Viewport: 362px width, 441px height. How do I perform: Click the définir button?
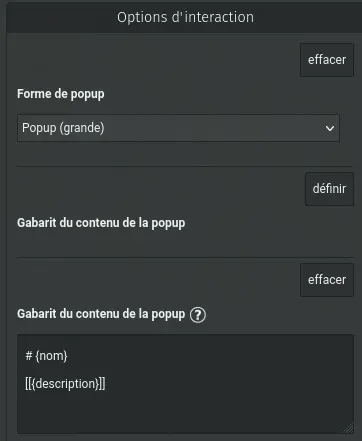[x=329, y=189]
